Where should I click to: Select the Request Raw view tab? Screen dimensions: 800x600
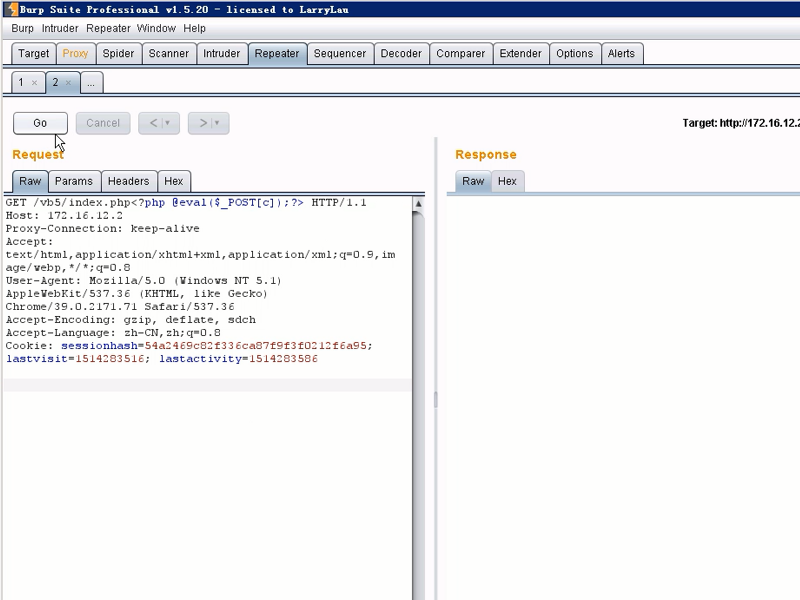30,181
